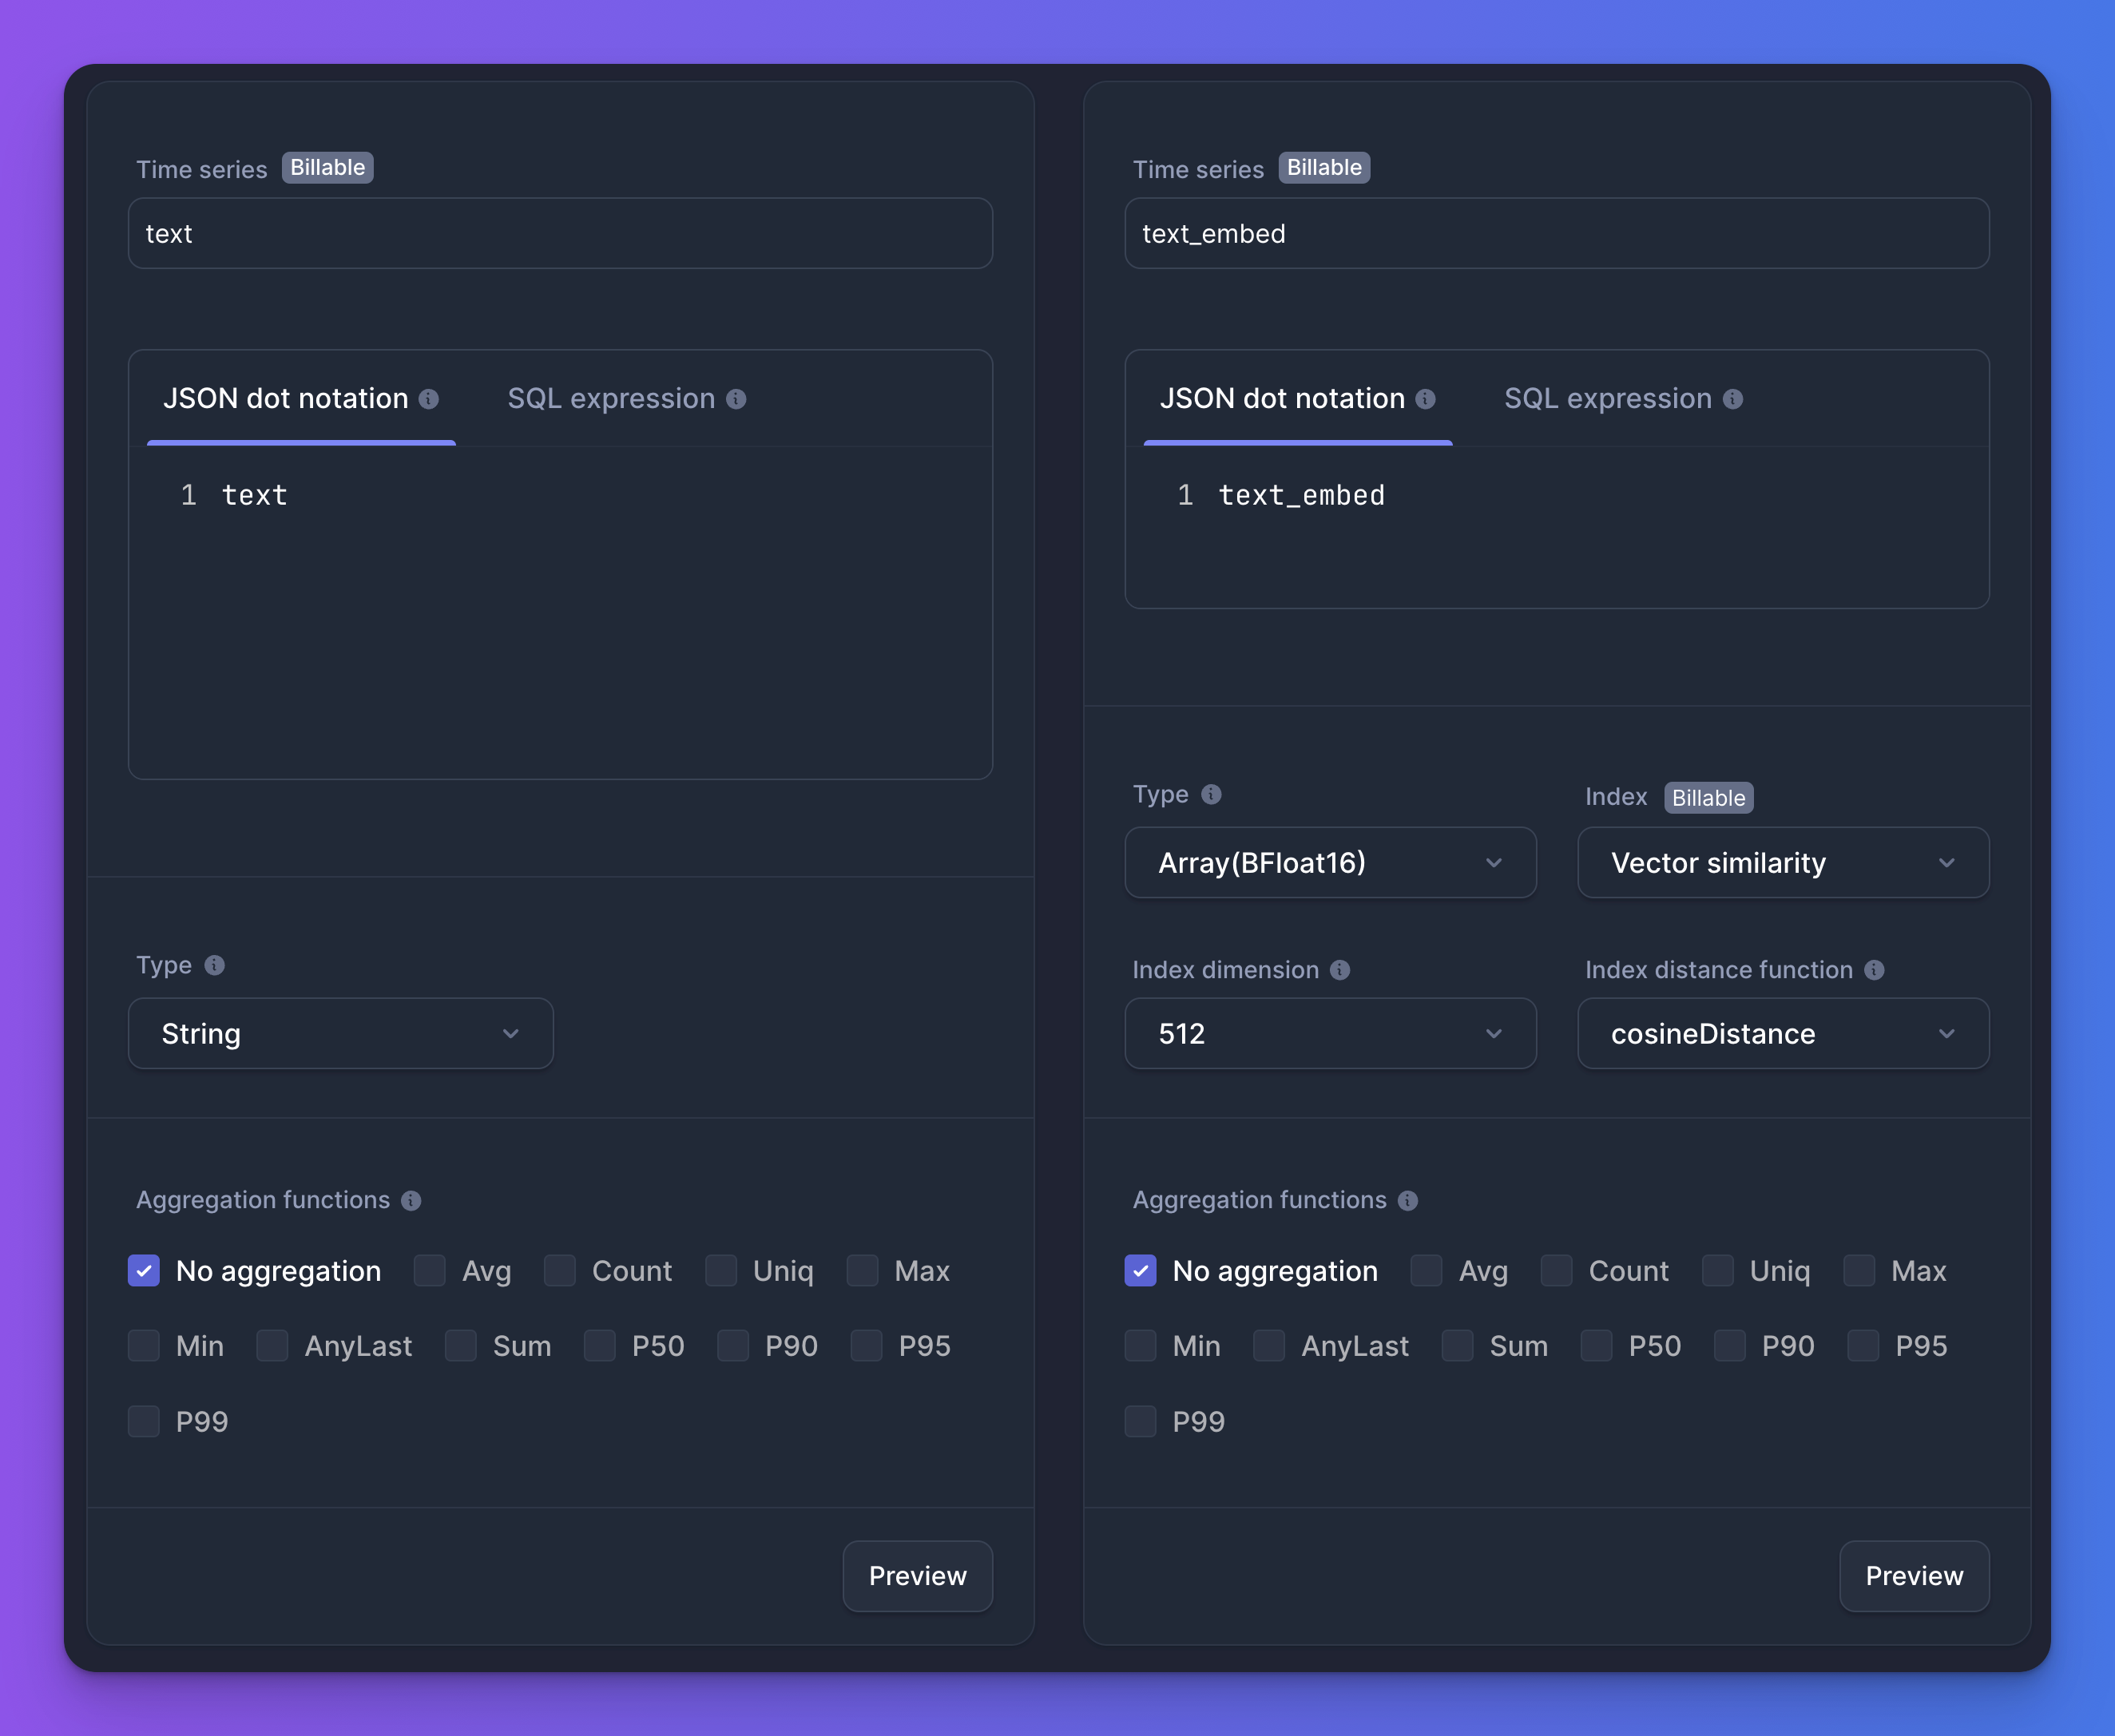Viewport: 2115px width, 1736px height.
Task: Open the String type selector on left panel
Action: coord(340,1033)
